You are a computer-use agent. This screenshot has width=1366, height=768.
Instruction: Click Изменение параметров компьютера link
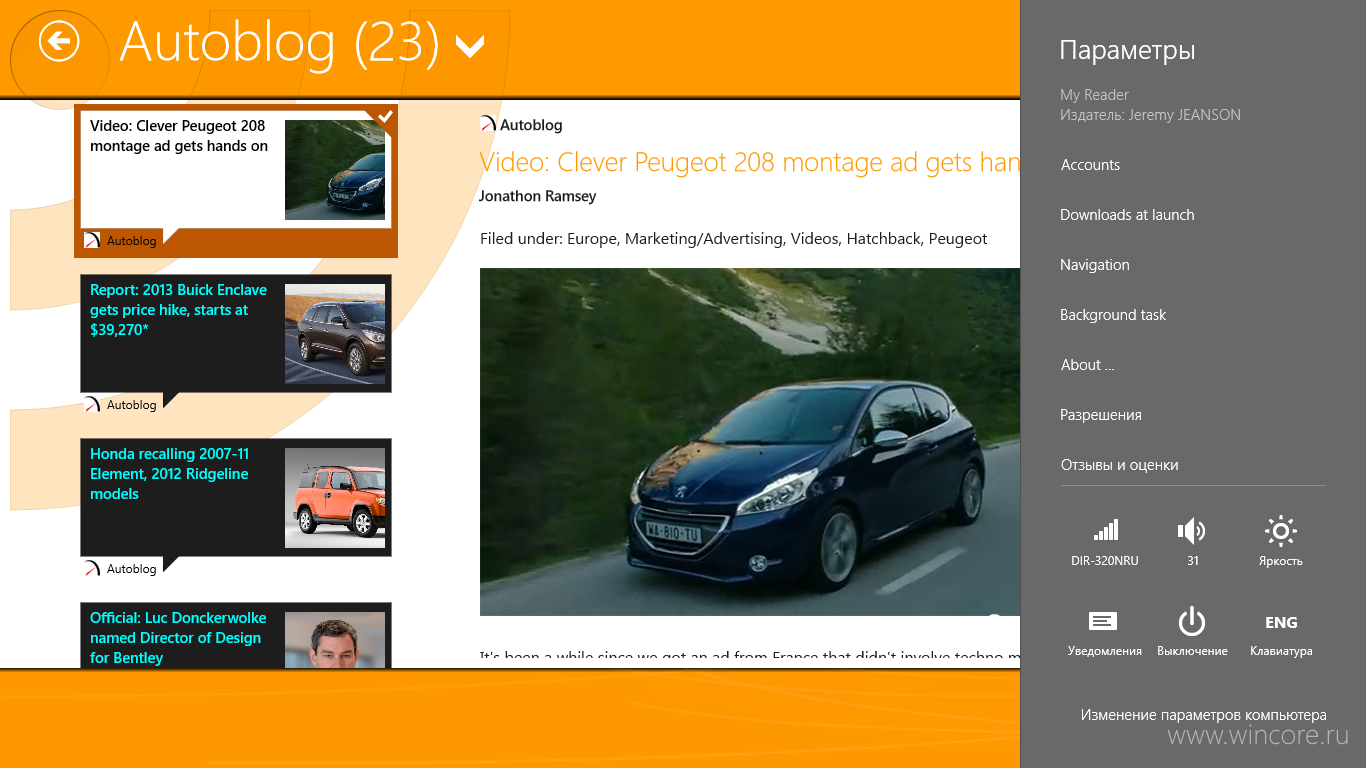1203,715
